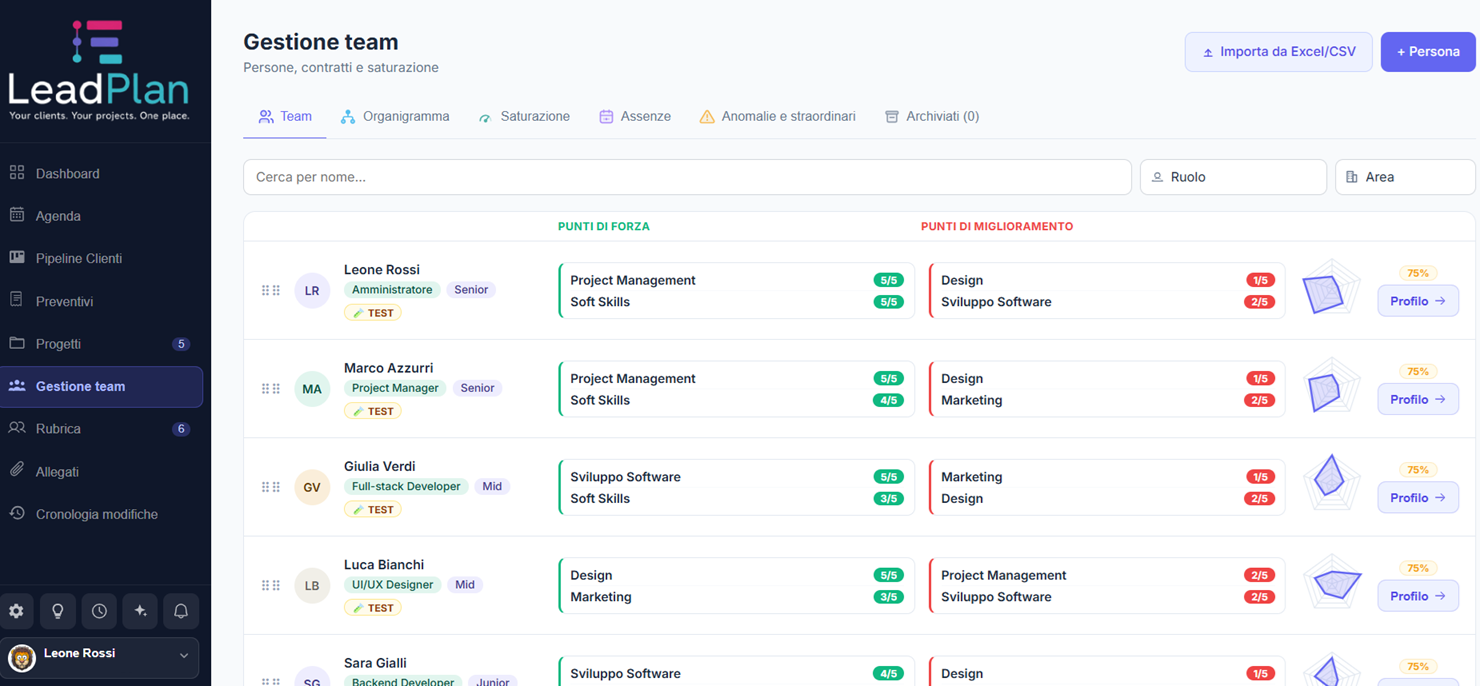Click the PUNTI DI MIGLIORAMENTO column header
Image resolution: width=1480 pixels, height=686 pixels.
(x=997, y=226)
